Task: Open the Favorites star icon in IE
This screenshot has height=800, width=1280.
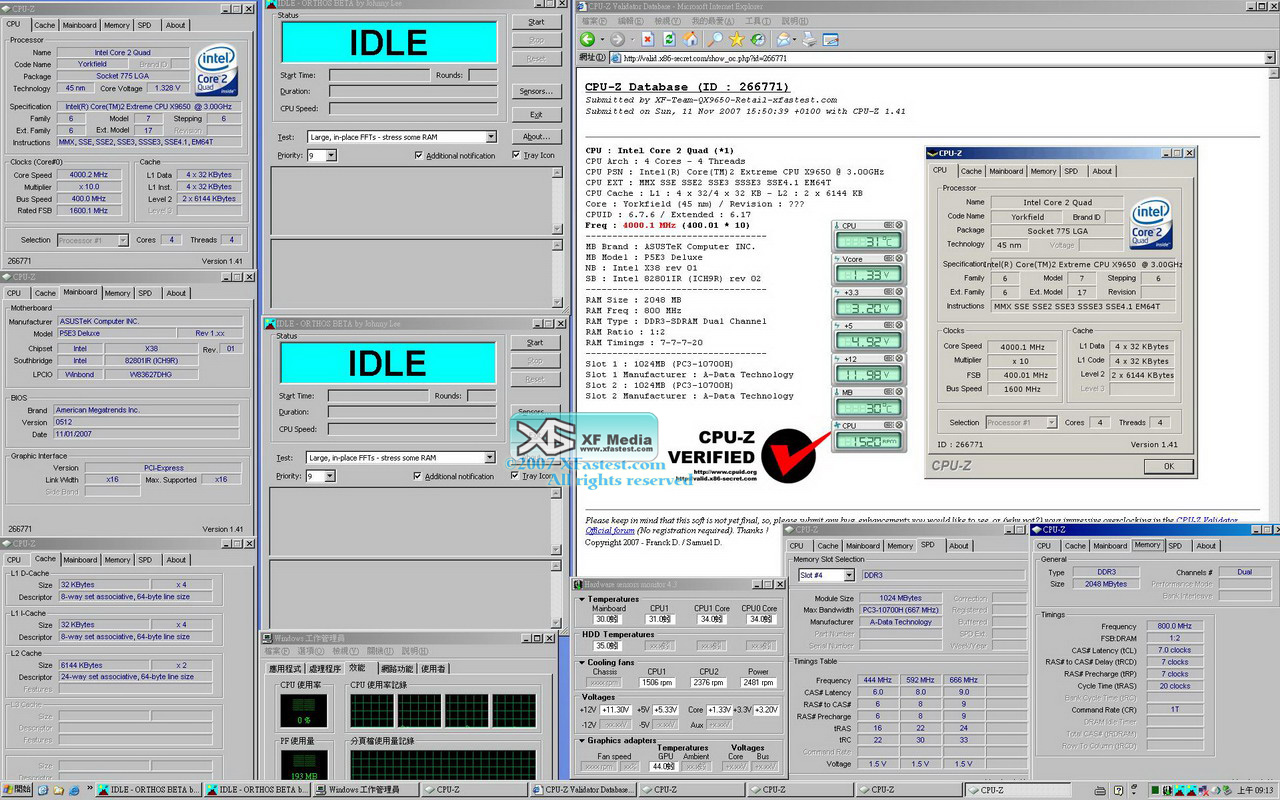Action: (x=737, y=39)
